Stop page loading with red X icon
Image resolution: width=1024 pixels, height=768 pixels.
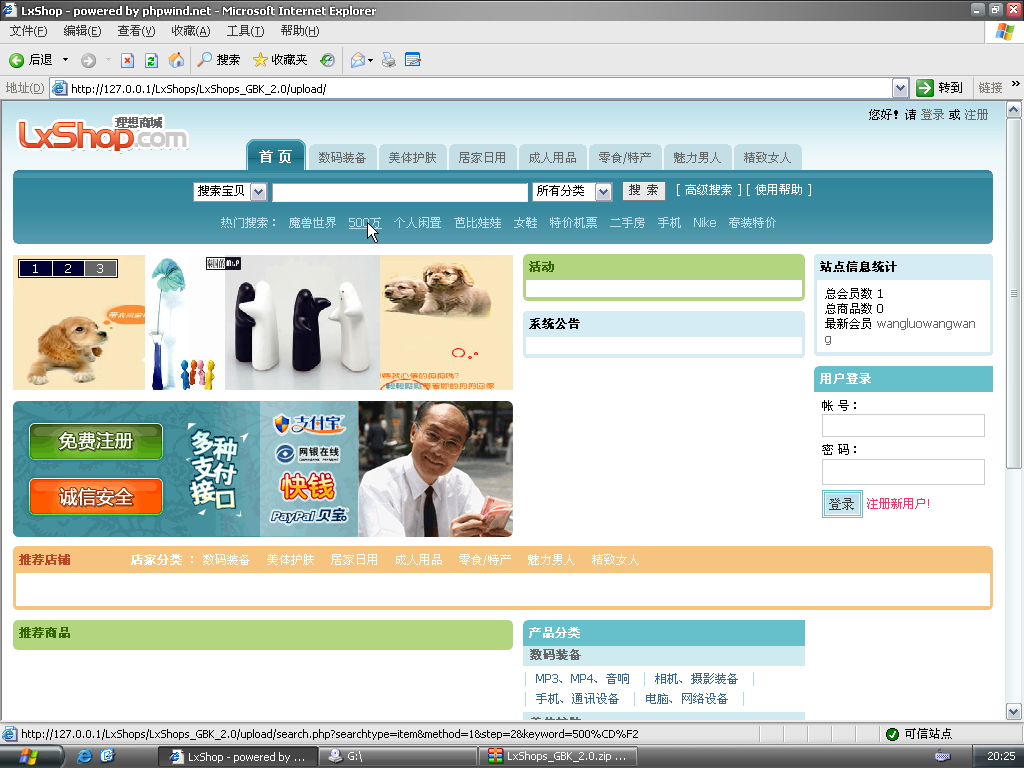[127, 60]
